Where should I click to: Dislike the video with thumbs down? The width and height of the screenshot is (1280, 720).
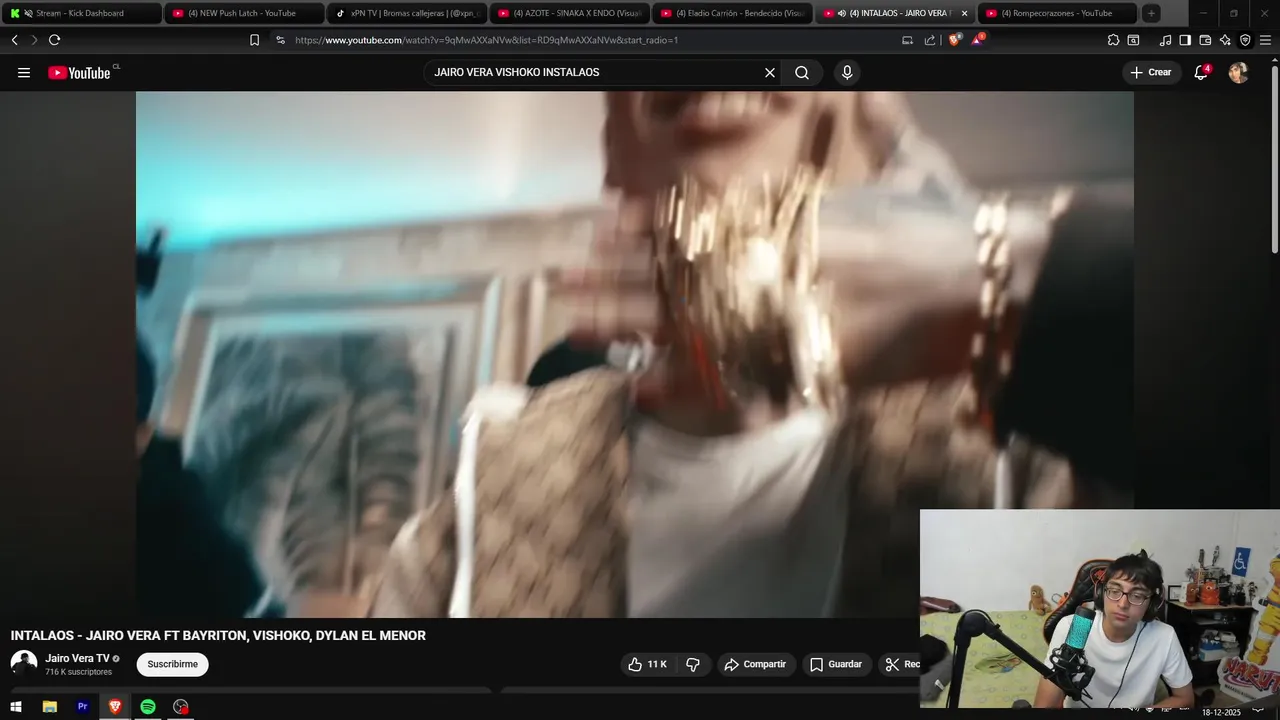693,664
